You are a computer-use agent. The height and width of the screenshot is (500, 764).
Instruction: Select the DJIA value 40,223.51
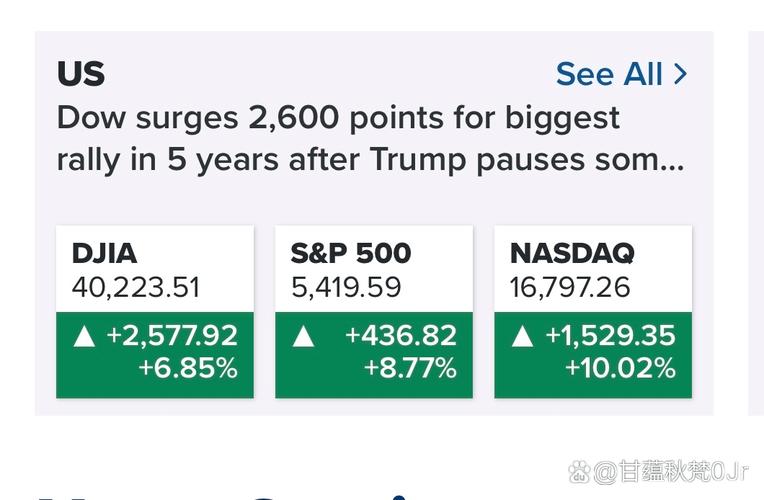point(136,288)
